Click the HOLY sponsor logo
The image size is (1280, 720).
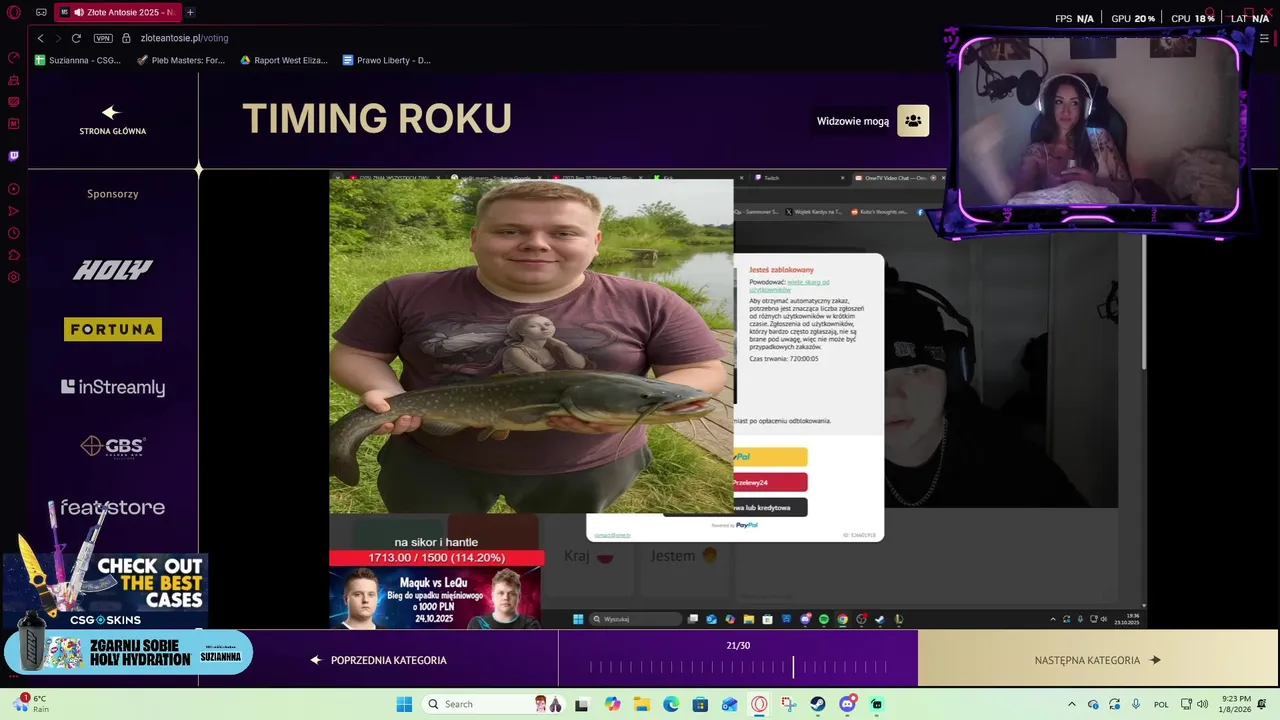coord(113,269)
